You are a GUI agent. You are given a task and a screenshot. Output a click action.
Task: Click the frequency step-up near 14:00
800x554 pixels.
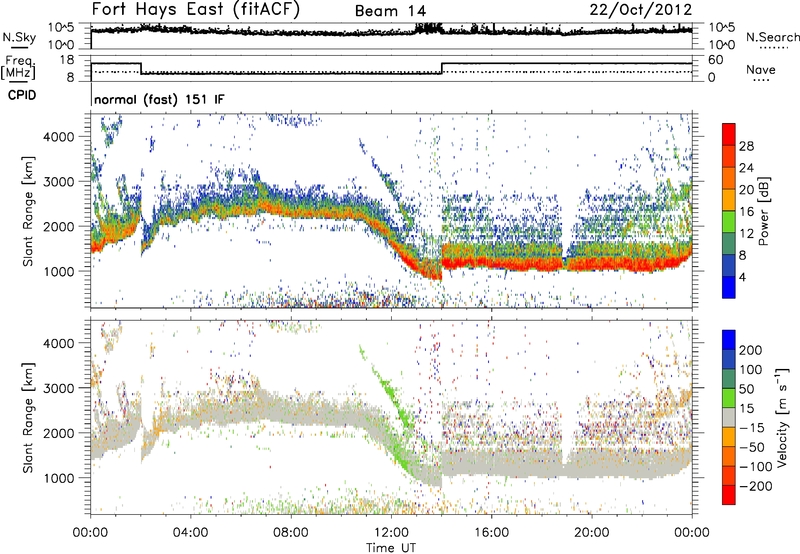pos(442,68)
